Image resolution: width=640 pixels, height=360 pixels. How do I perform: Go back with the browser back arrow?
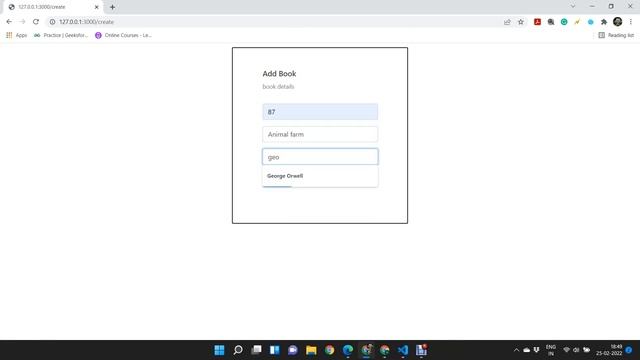click(9, 22)
